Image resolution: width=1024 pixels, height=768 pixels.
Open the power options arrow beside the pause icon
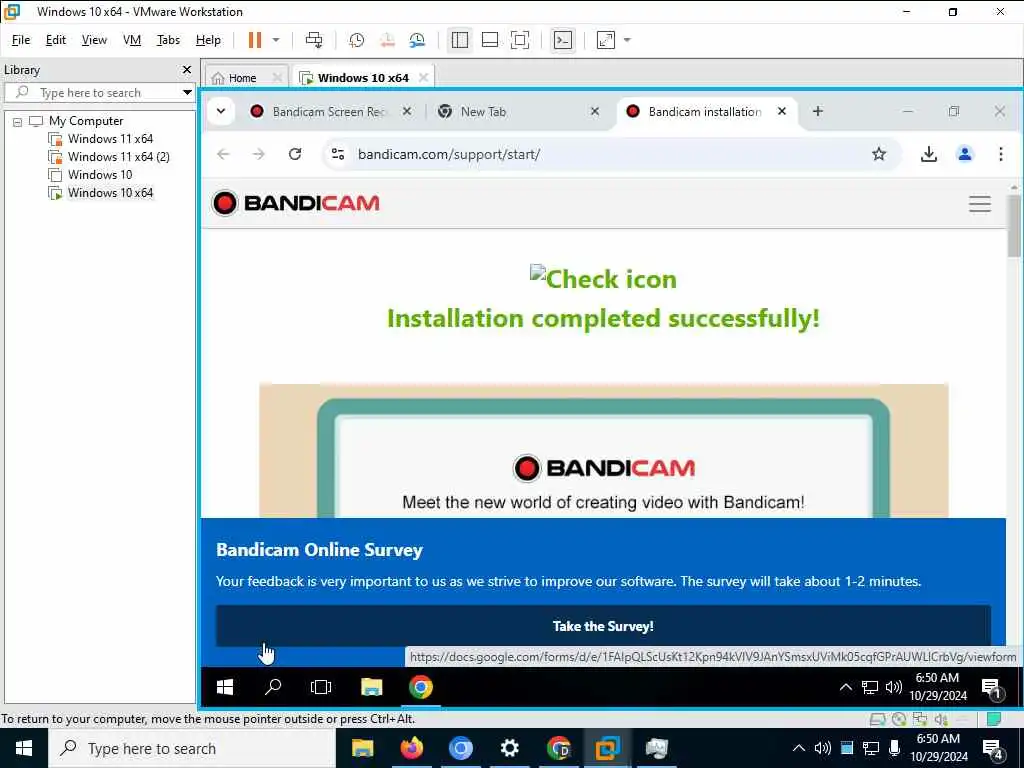[276, 40]
